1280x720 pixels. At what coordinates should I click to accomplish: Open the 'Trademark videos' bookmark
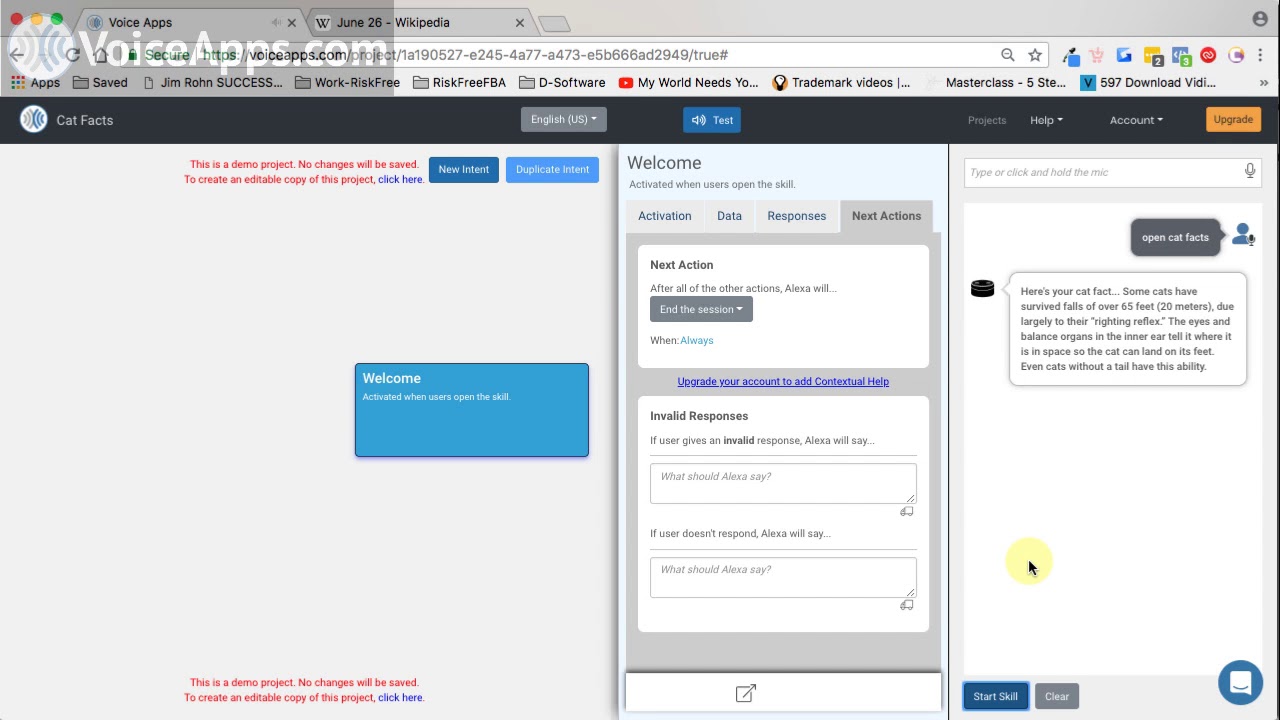pyautogui.click(x=841, y=83)
